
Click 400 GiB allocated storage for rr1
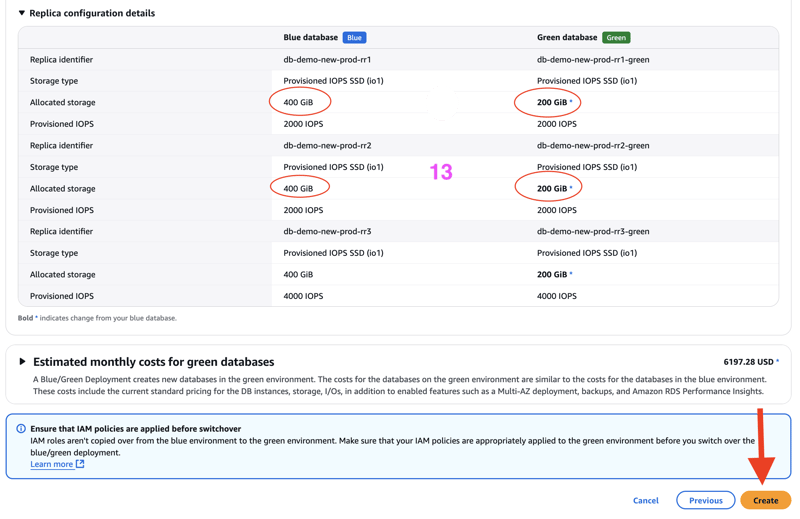(298, 103)
